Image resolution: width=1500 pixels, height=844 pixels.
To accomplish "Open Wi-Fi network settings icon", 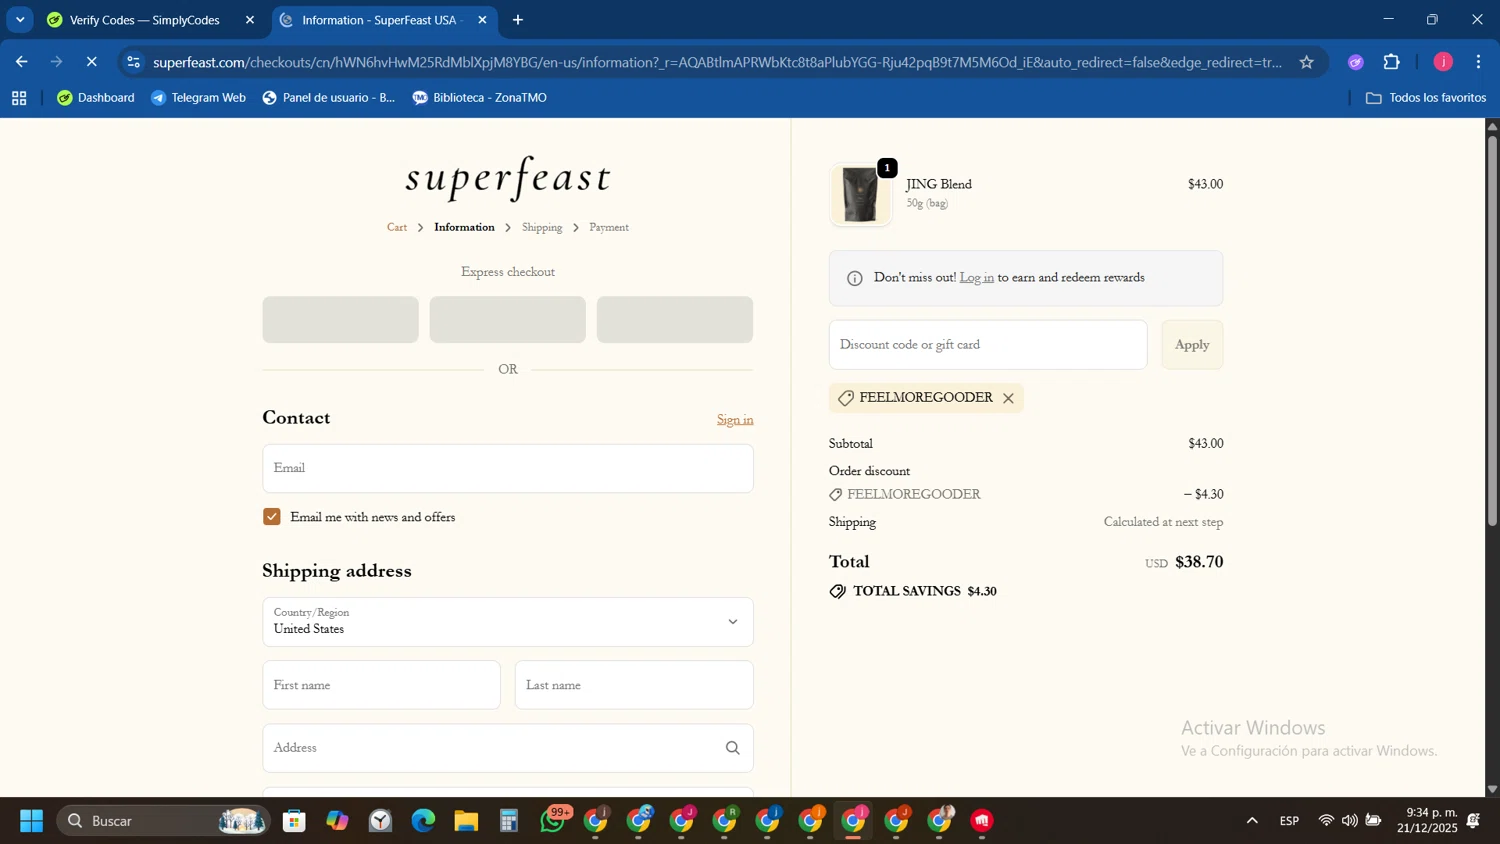I will pyautogui.click(x=1326, y=821).
